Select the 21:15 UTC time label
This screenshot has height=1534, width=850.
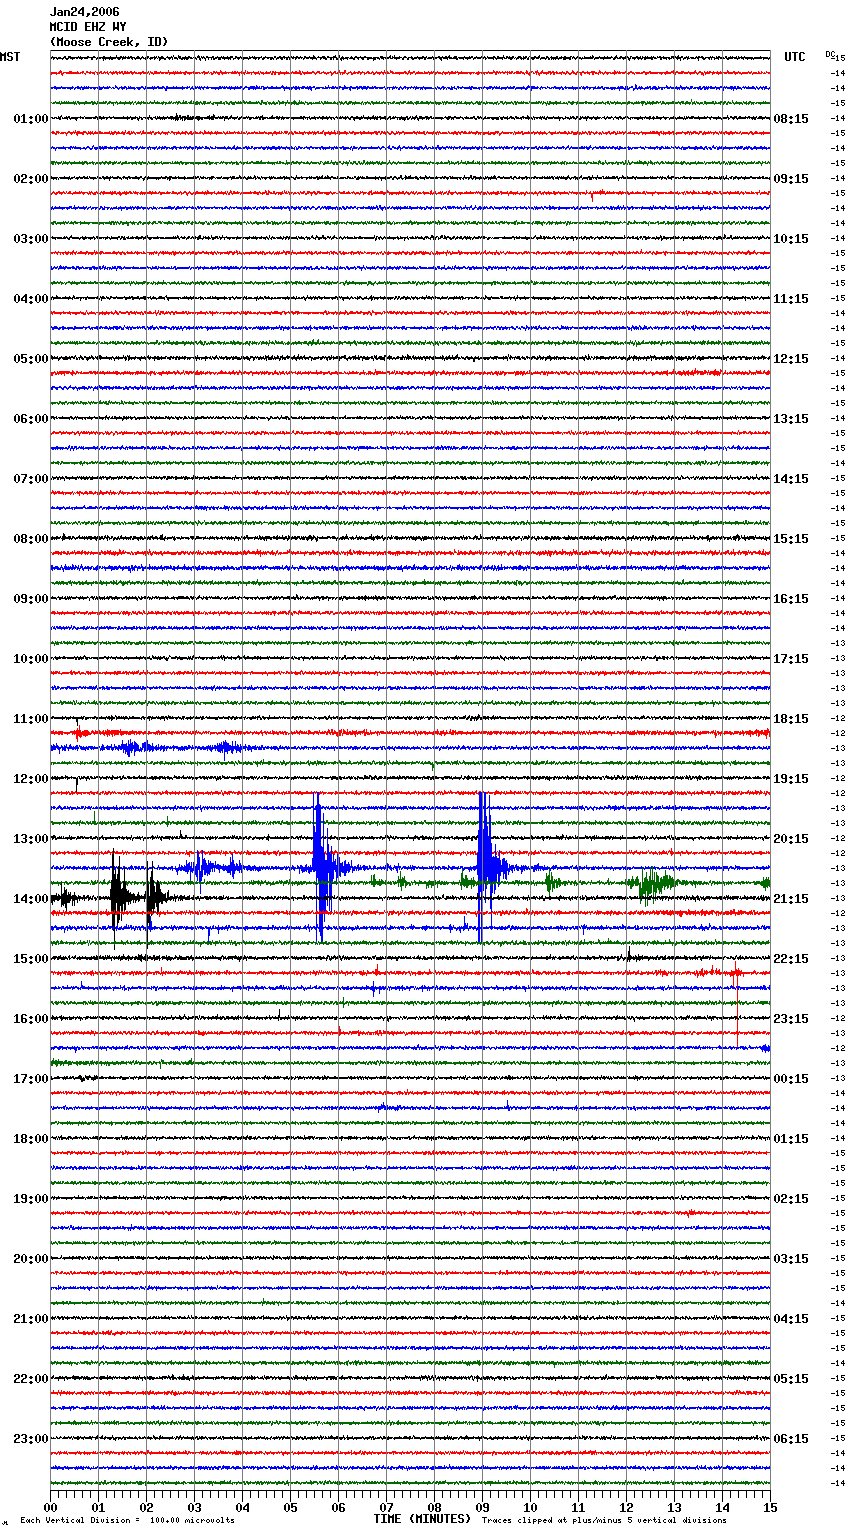click(x=791, y=899)
